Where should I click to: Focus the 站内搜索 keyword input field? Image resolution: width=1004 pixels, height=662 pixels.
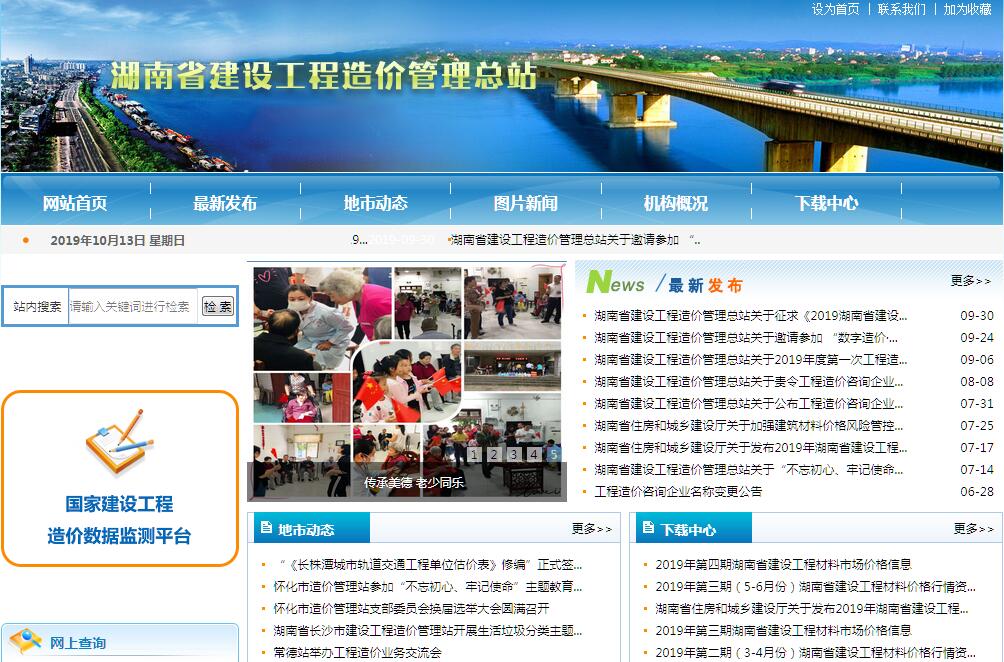[x=131, y=306]
